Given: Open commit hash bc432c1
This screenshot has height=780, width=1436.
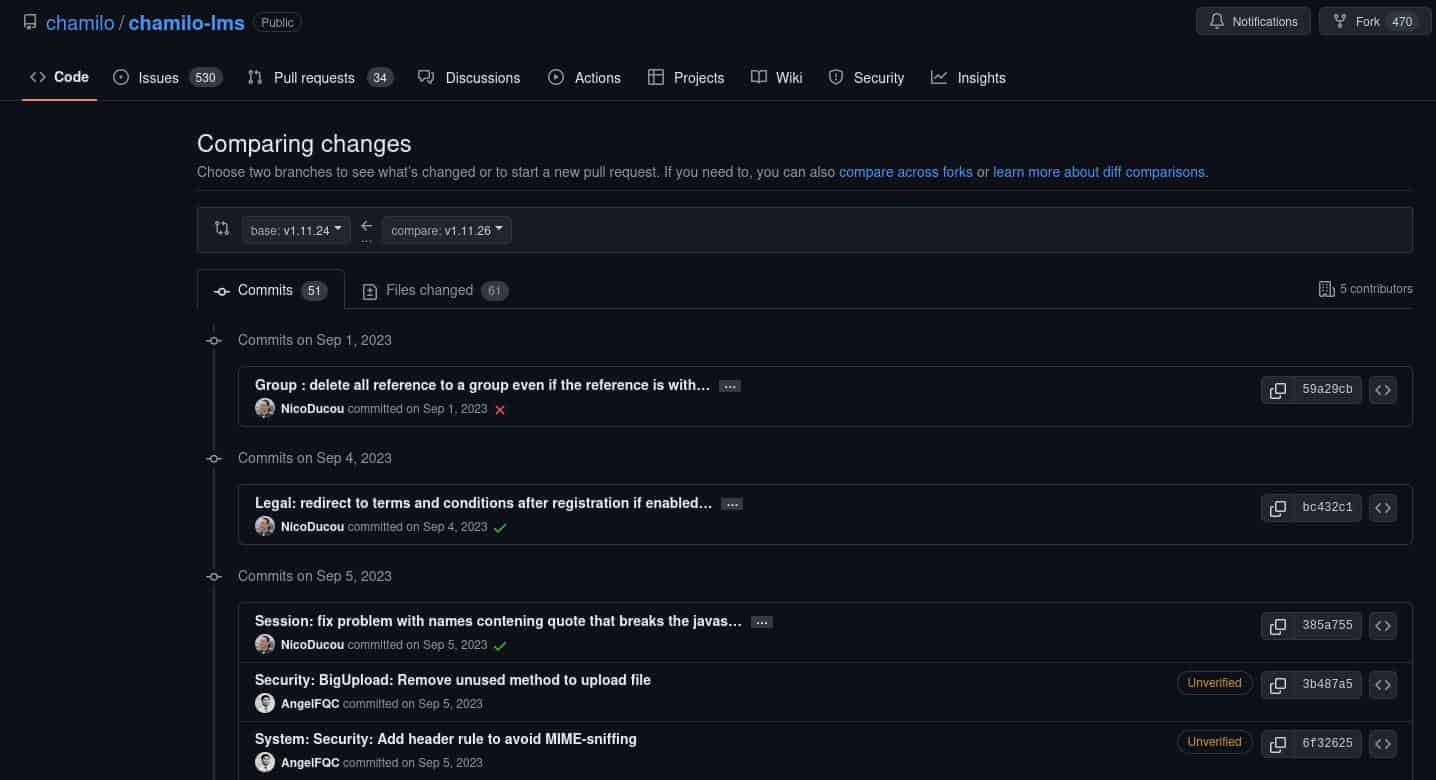Looking at the screenshot, I should tap(1327, 508).
